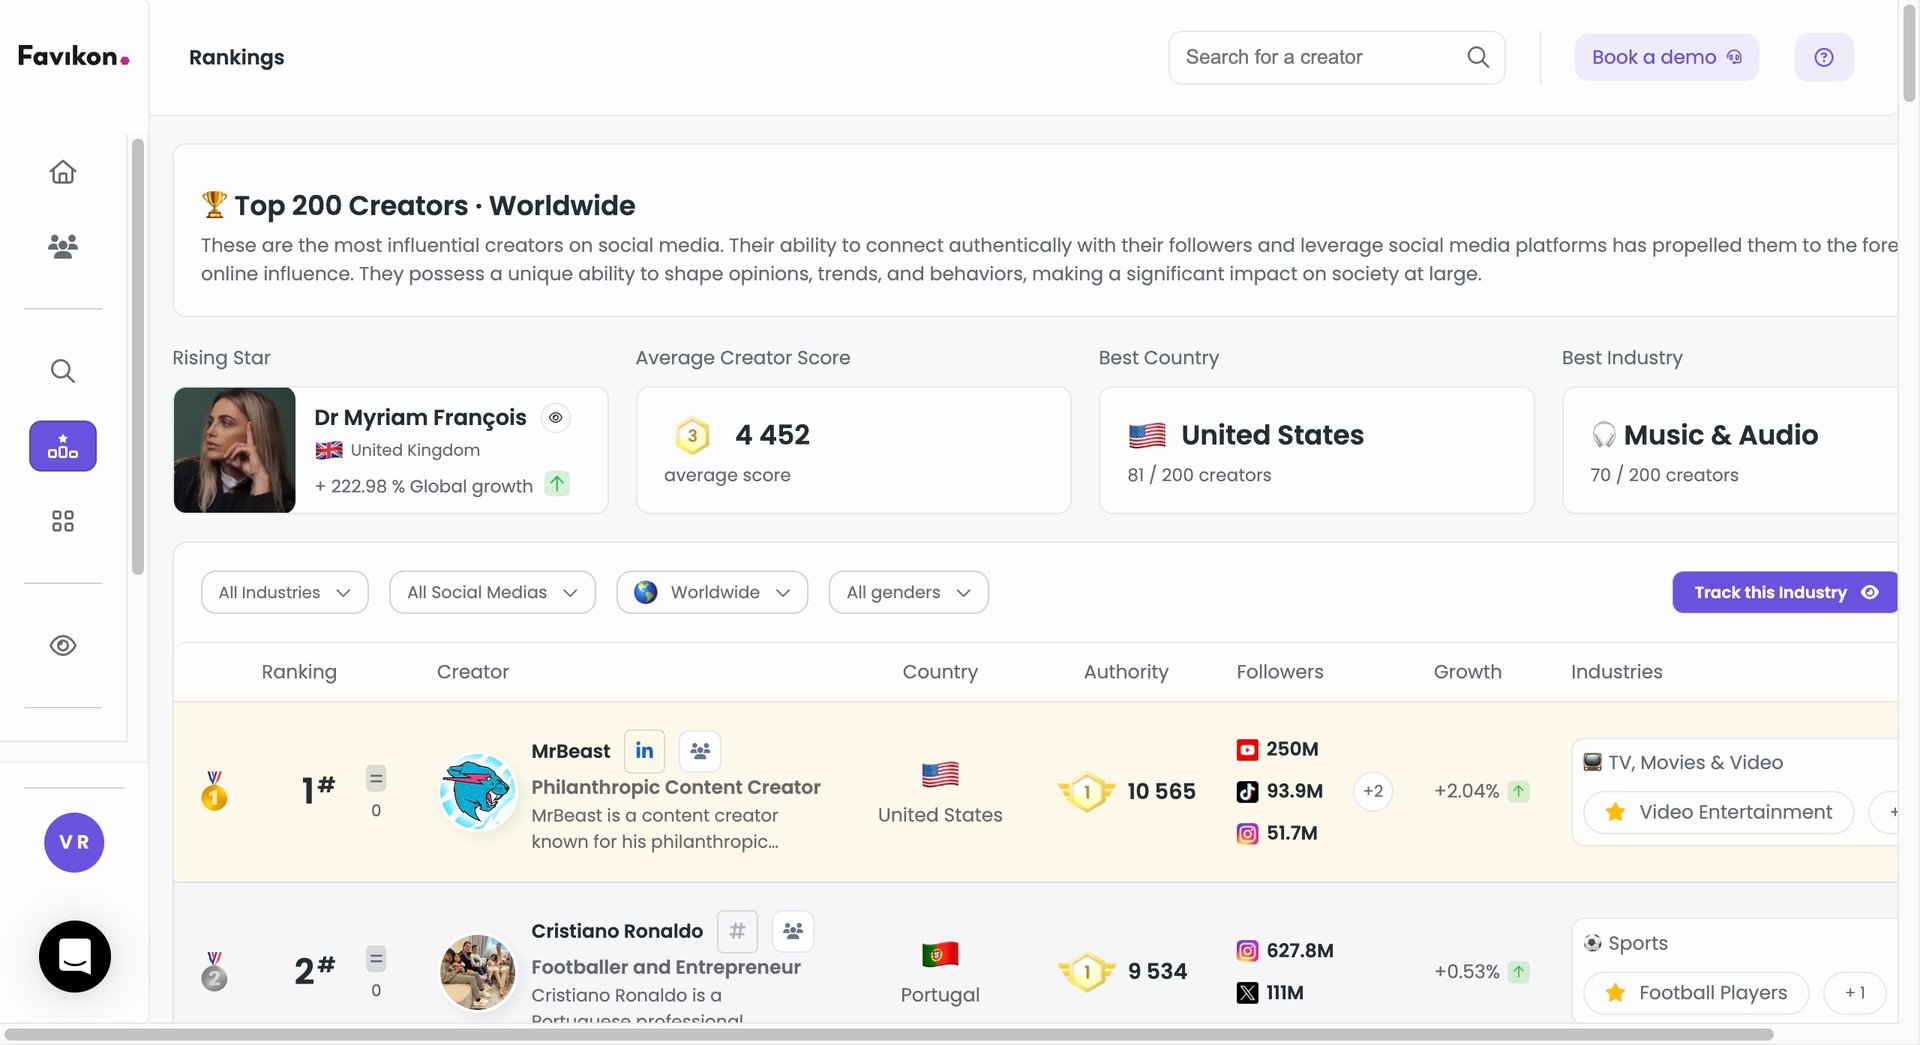
Task: Open the All genders dropdown
Action: (908, 592)
